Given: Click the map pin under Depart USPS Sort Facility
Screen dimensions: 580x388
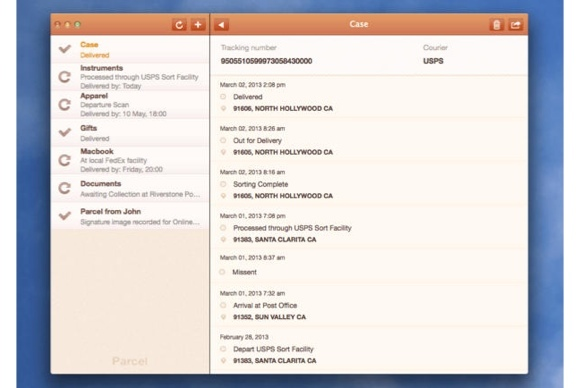Looking at the screenshot, I should (223, 361).
